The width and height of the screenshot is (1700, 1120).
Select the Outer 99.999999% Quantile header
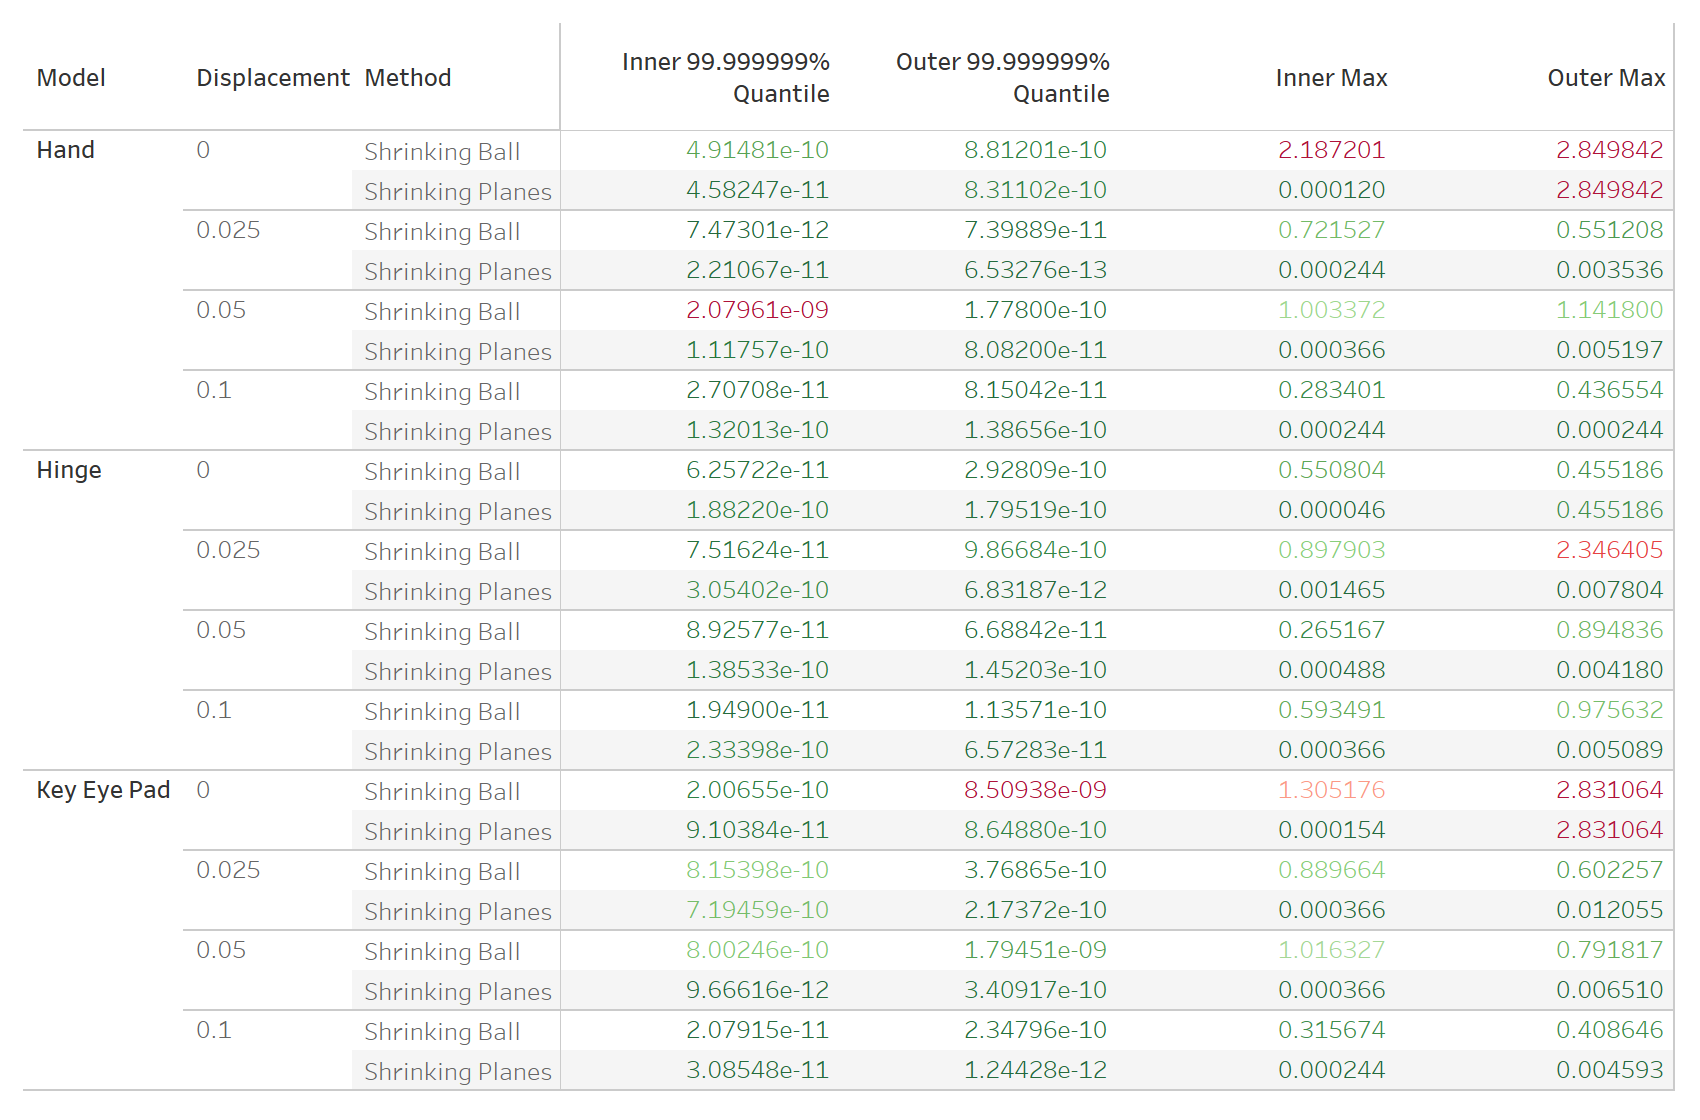[x=1003, y=78]
